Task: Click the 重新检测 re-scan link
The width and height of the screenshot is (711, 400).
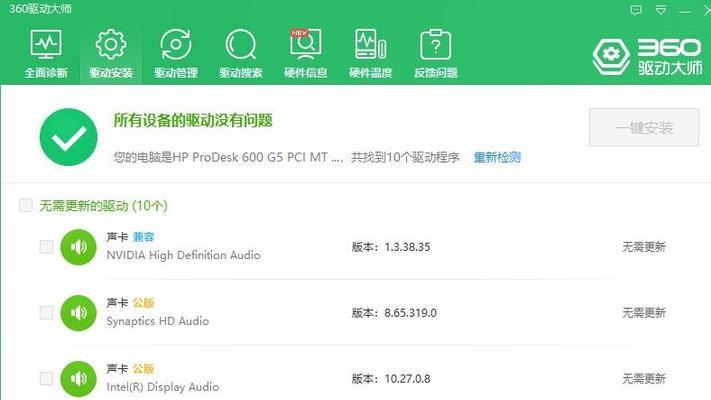Action: pos(497,157)
